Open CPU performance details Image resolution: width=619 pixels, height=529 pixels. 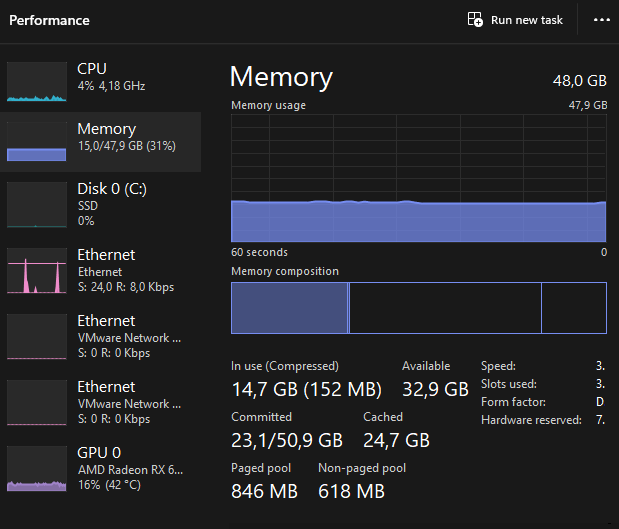(110, 77)
